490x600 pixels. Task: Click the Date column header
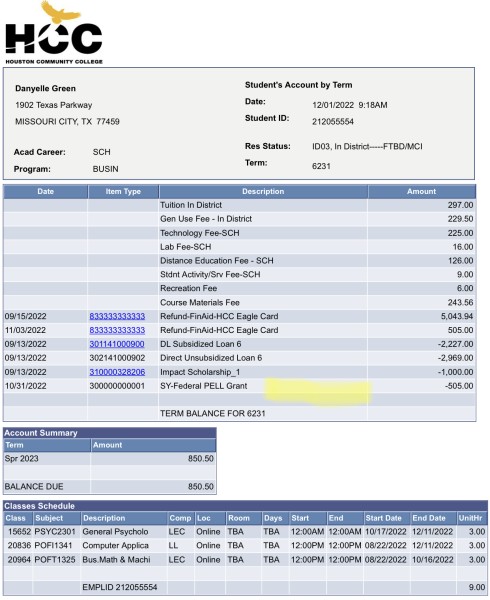pos(46,191)
